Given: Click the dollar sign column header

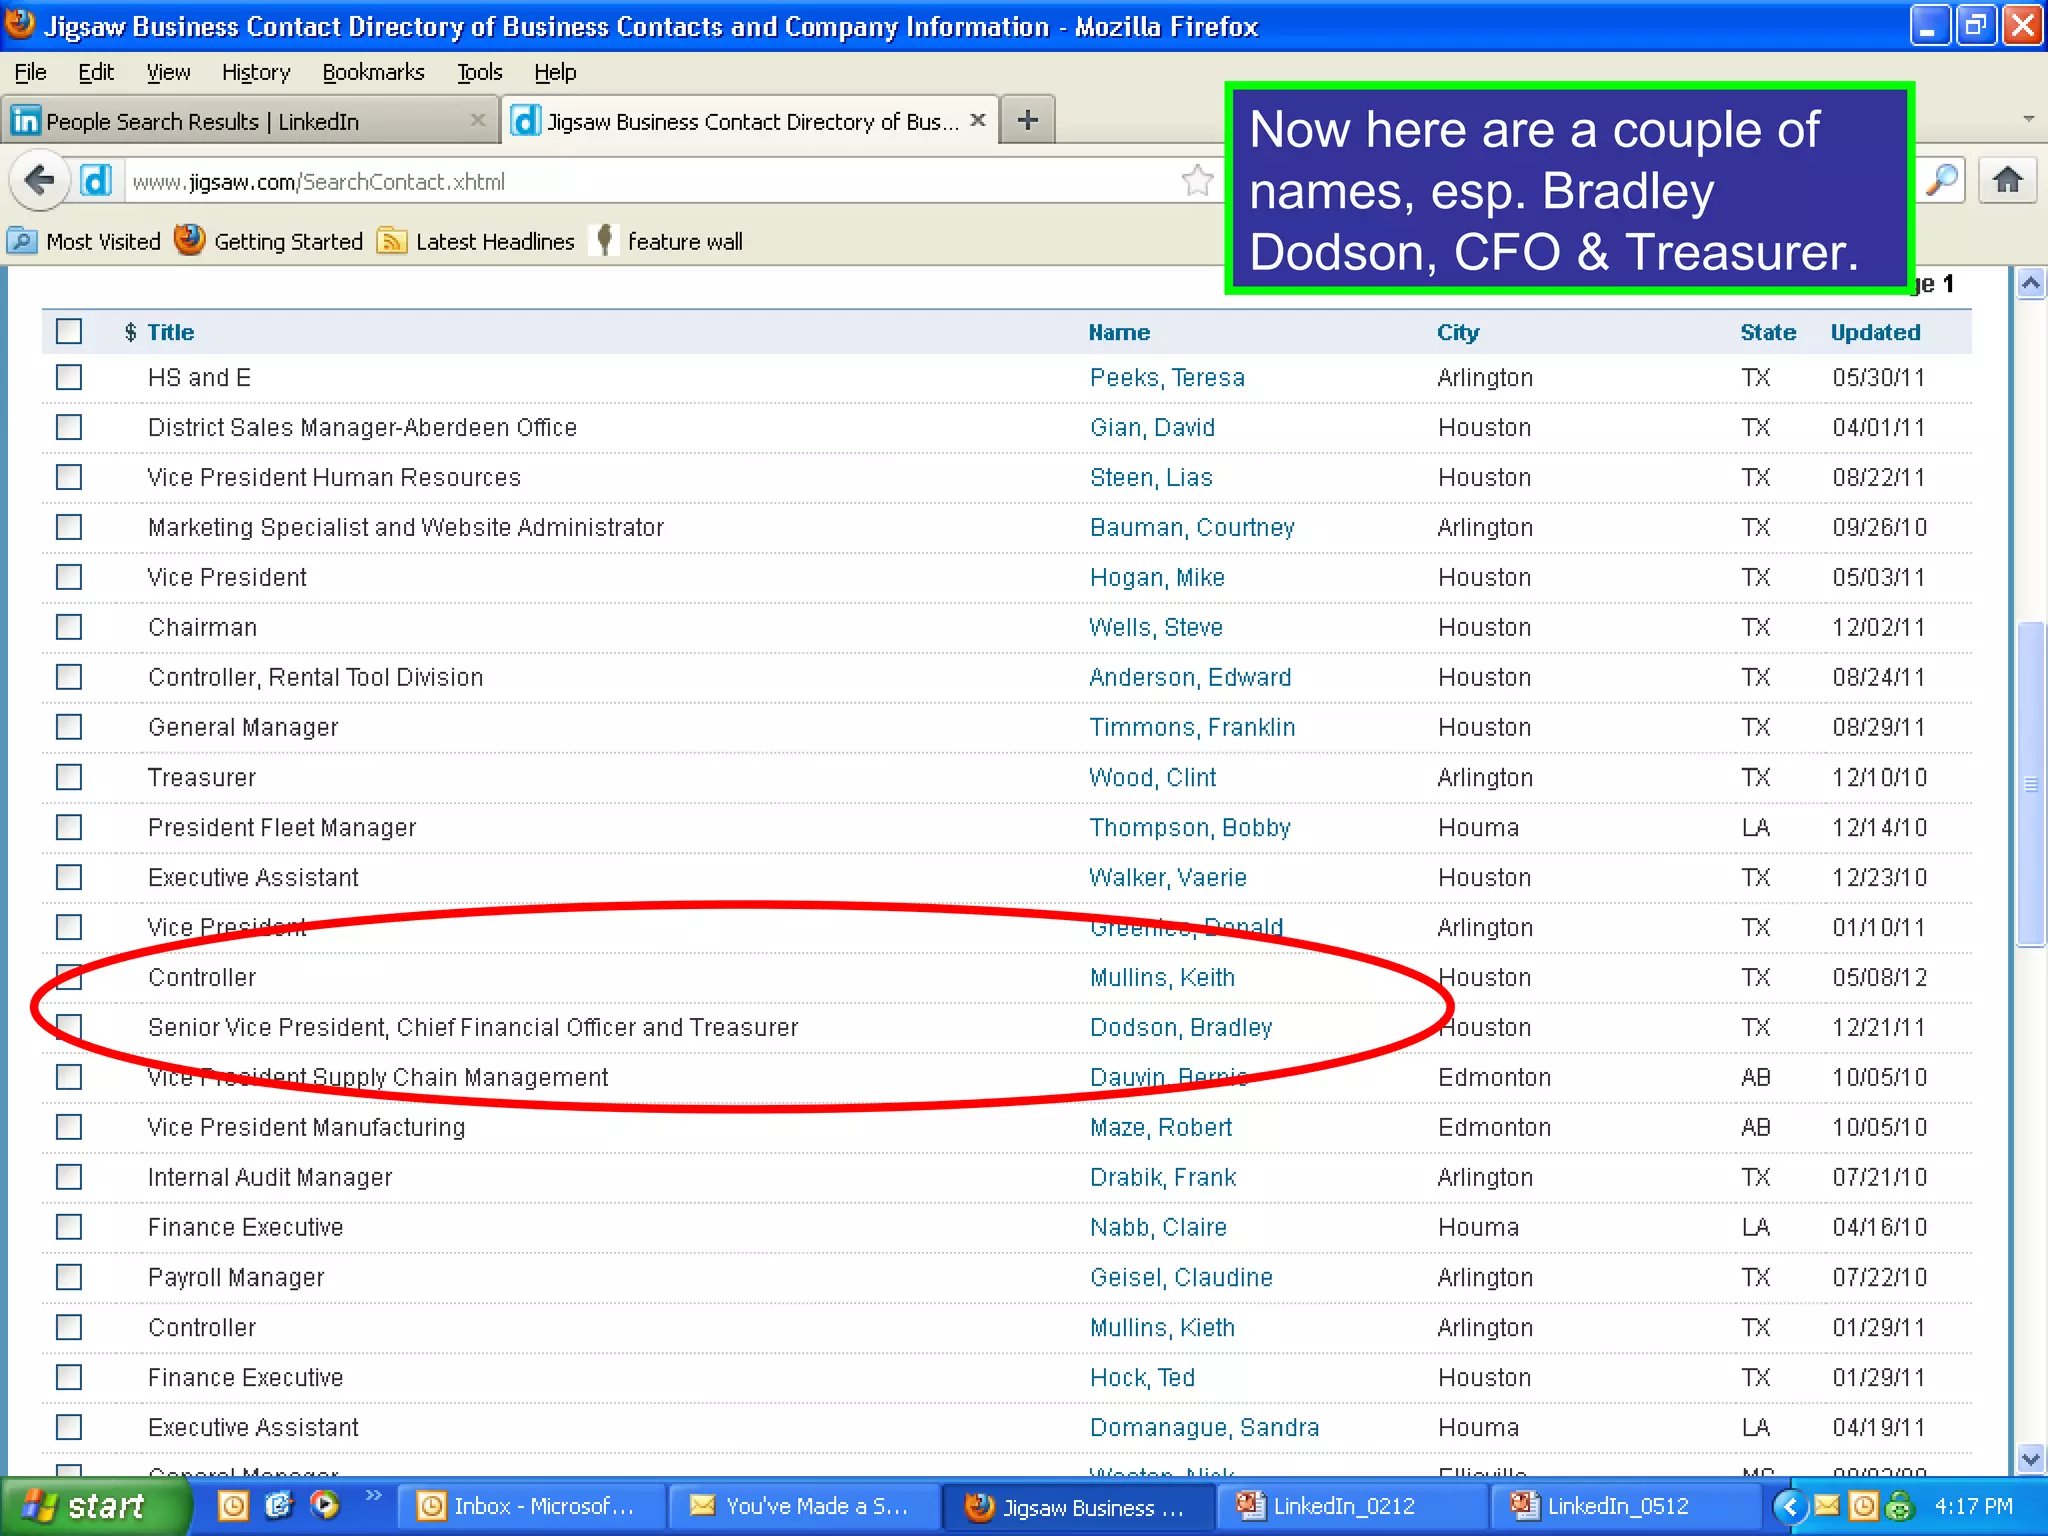Looking at the screenshot, I should [131, 332].
